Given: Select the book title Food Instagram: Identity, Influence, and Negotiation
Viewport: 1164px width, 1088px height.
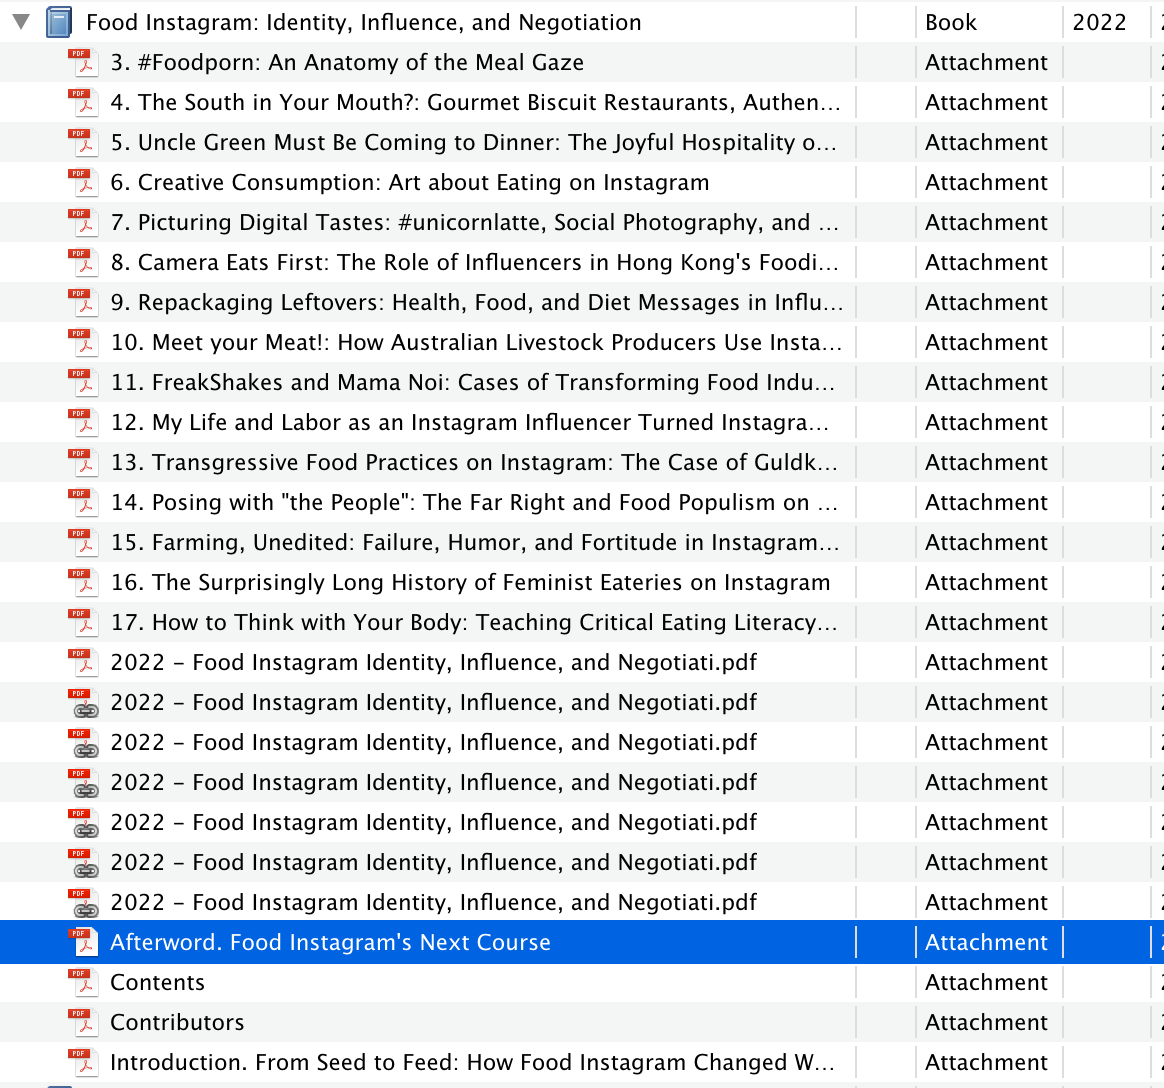Looking at the screenshot, I should coord(364,22).
